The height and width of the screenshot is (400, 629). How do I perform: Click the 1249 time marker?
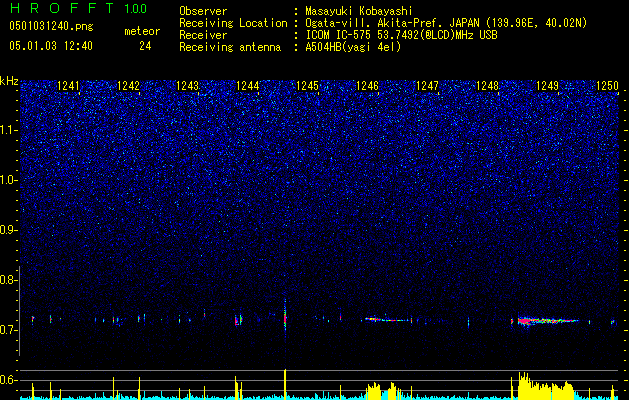coord(548,86)
